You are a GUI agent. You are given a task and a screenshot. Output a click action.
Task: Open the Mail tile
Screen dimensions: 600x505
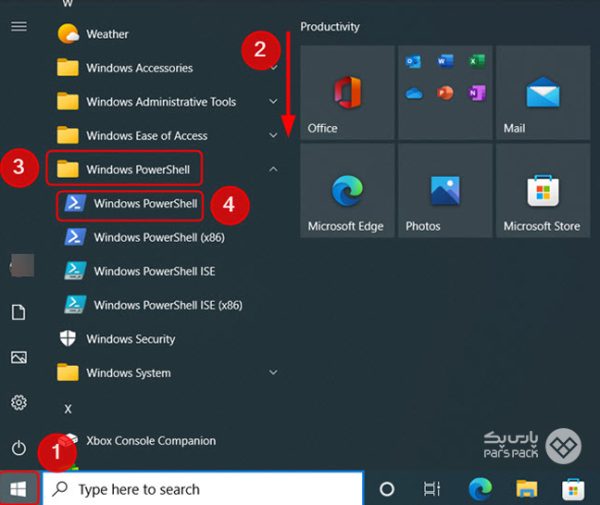click(541, 93)
